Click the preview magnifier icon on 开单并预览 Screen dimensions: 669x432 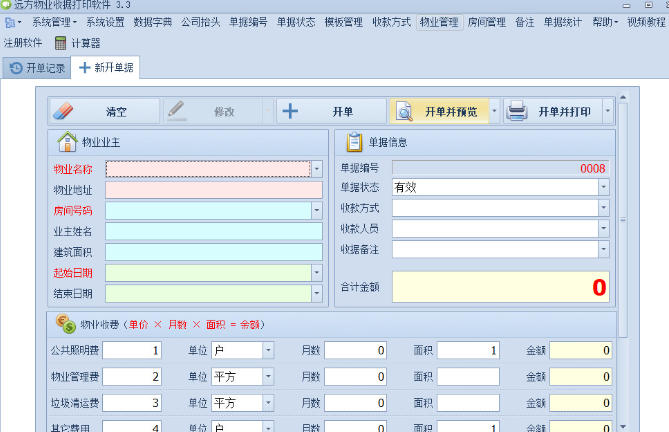point(404,111)
